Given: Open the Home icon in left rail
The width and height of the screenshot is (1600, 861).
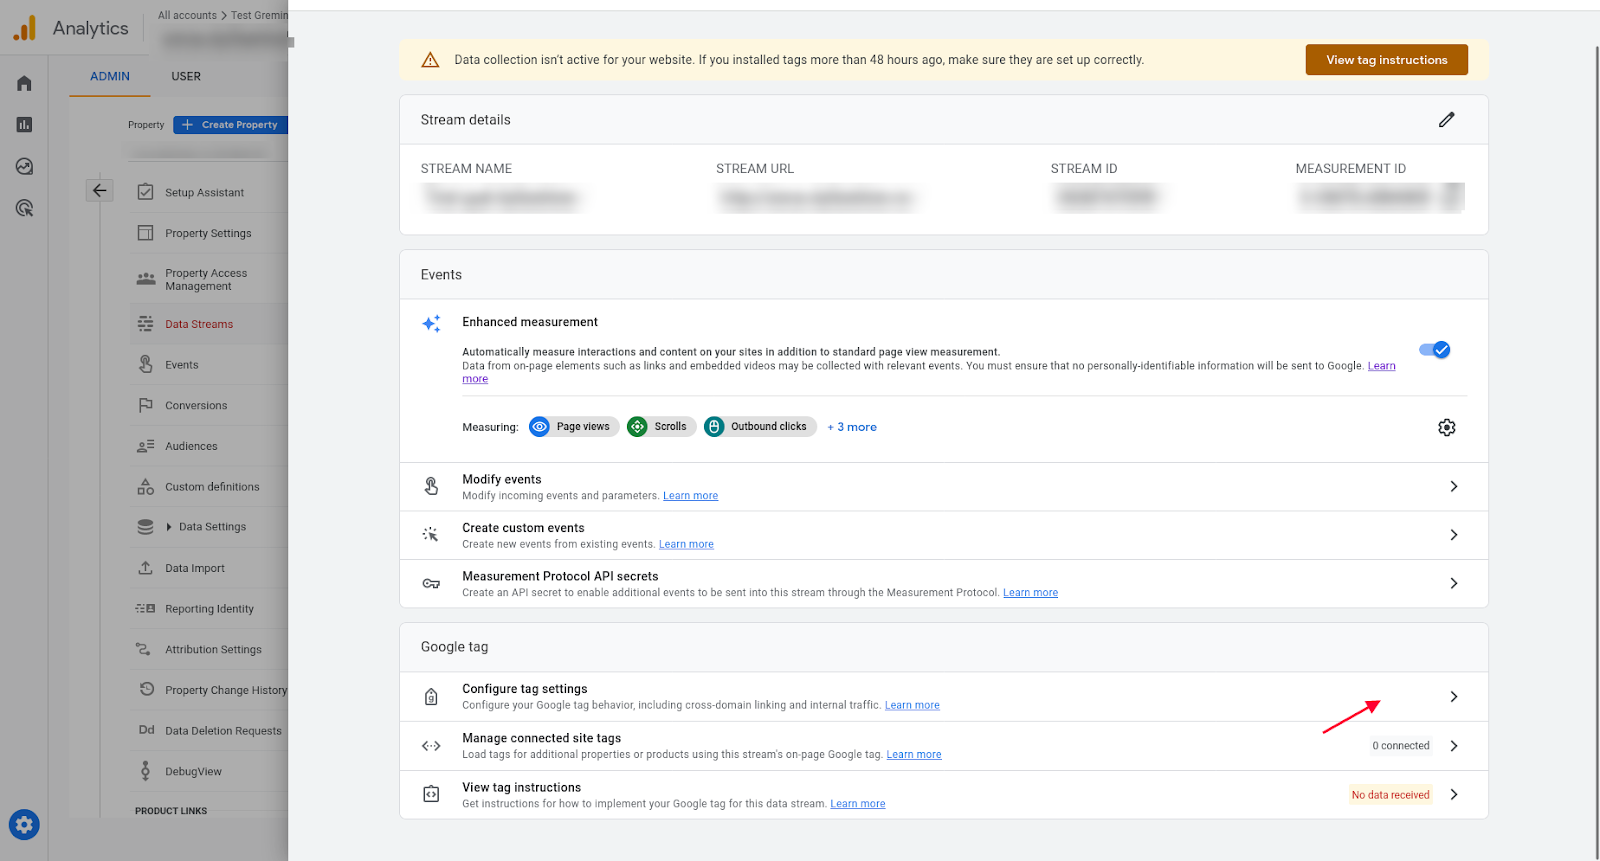Looking at the screenshot, I should (x=24, y=83).
